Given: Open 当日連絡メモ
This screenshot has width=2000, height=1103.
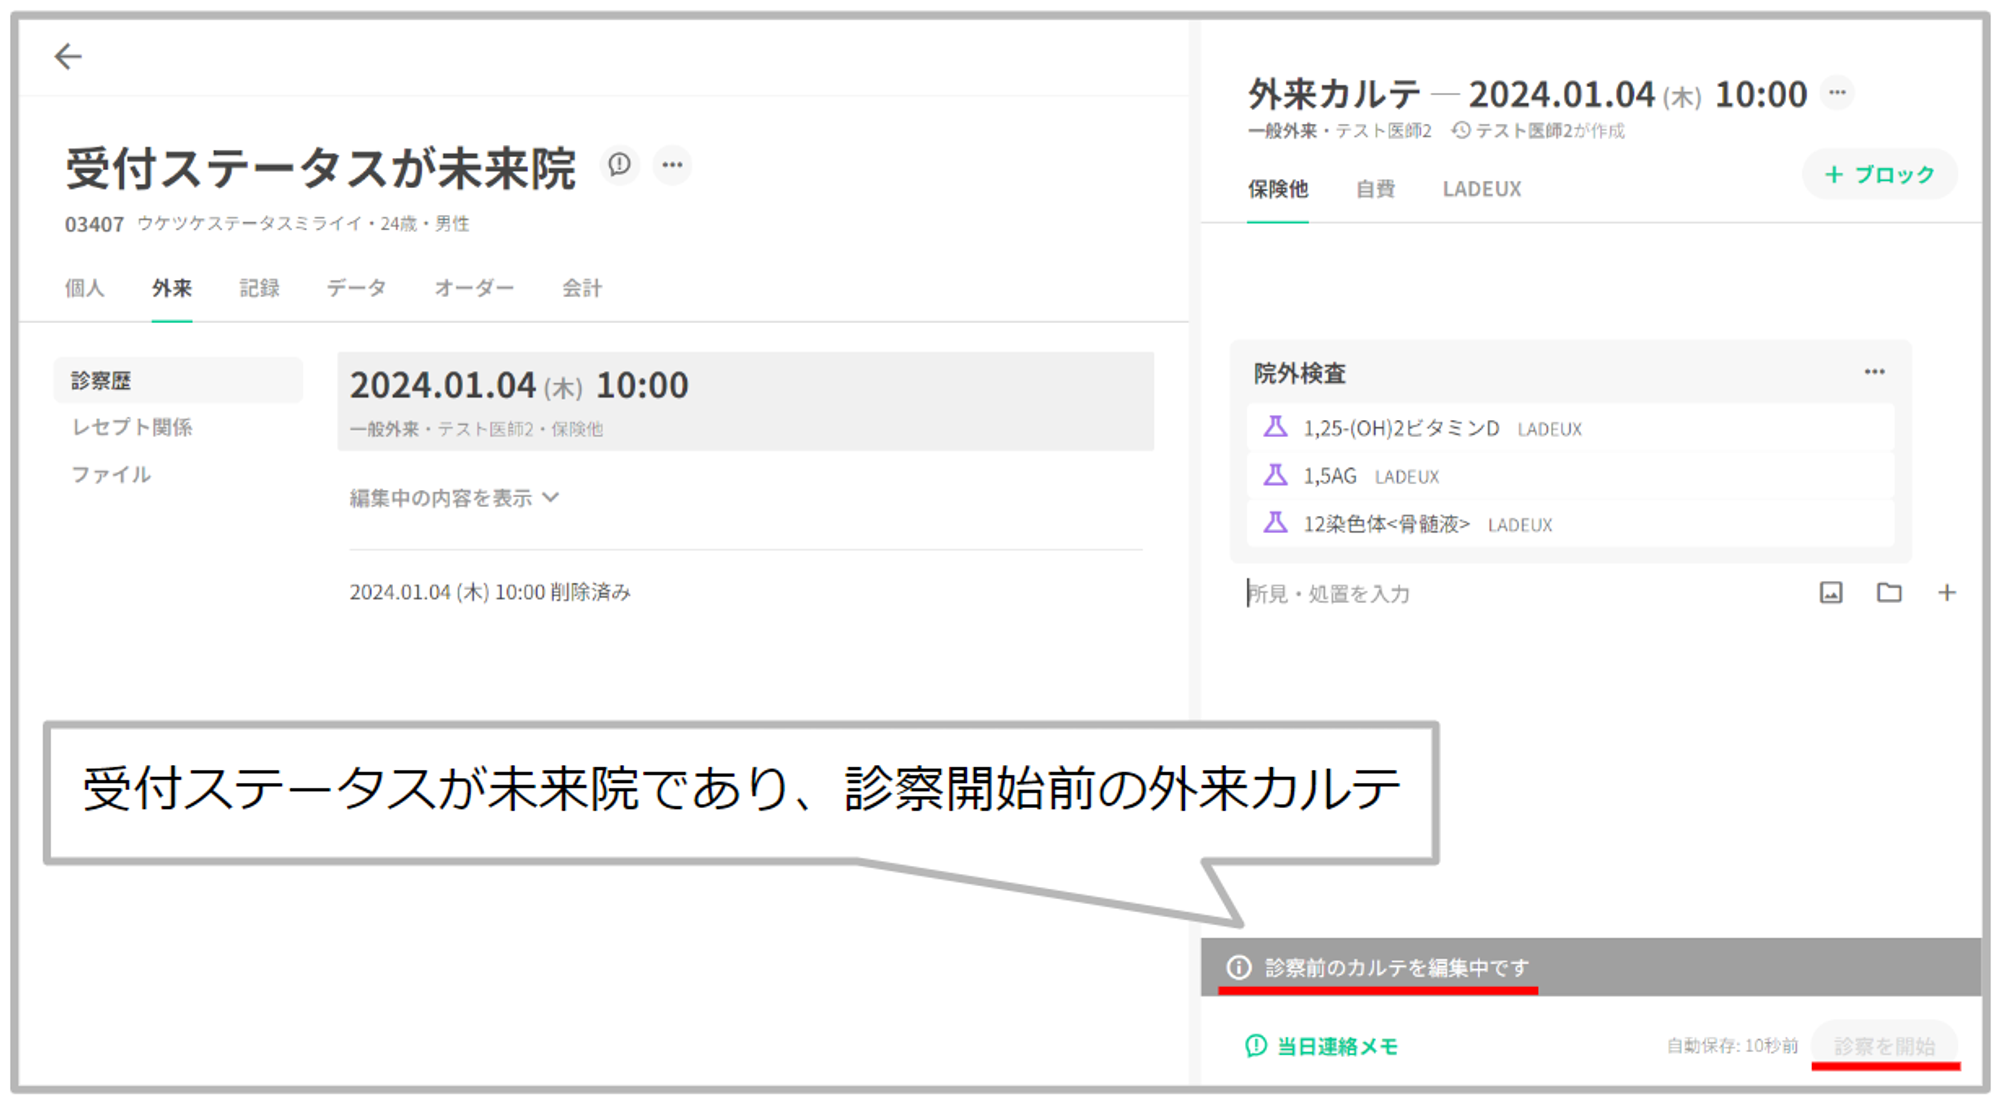Looking at the screenshot, I should point(1322,1046).
